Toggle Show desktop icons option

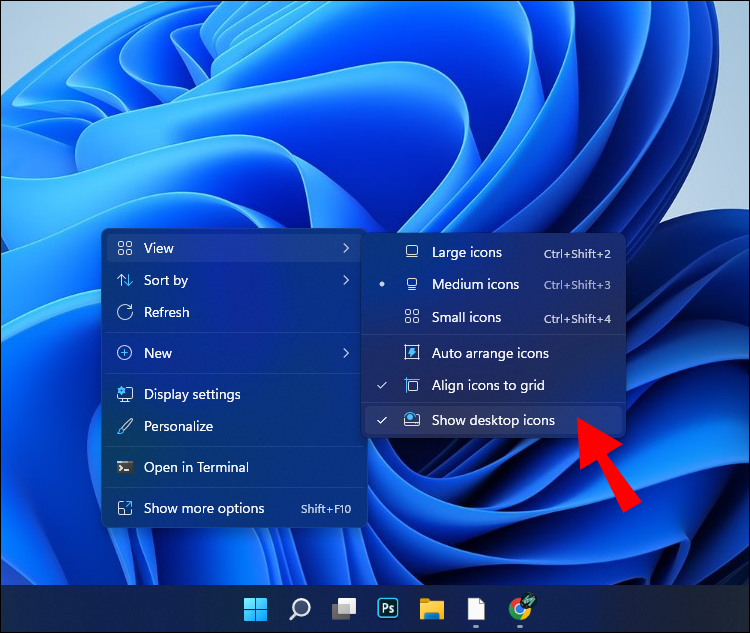pyautogui.click(x=493, y=420)
